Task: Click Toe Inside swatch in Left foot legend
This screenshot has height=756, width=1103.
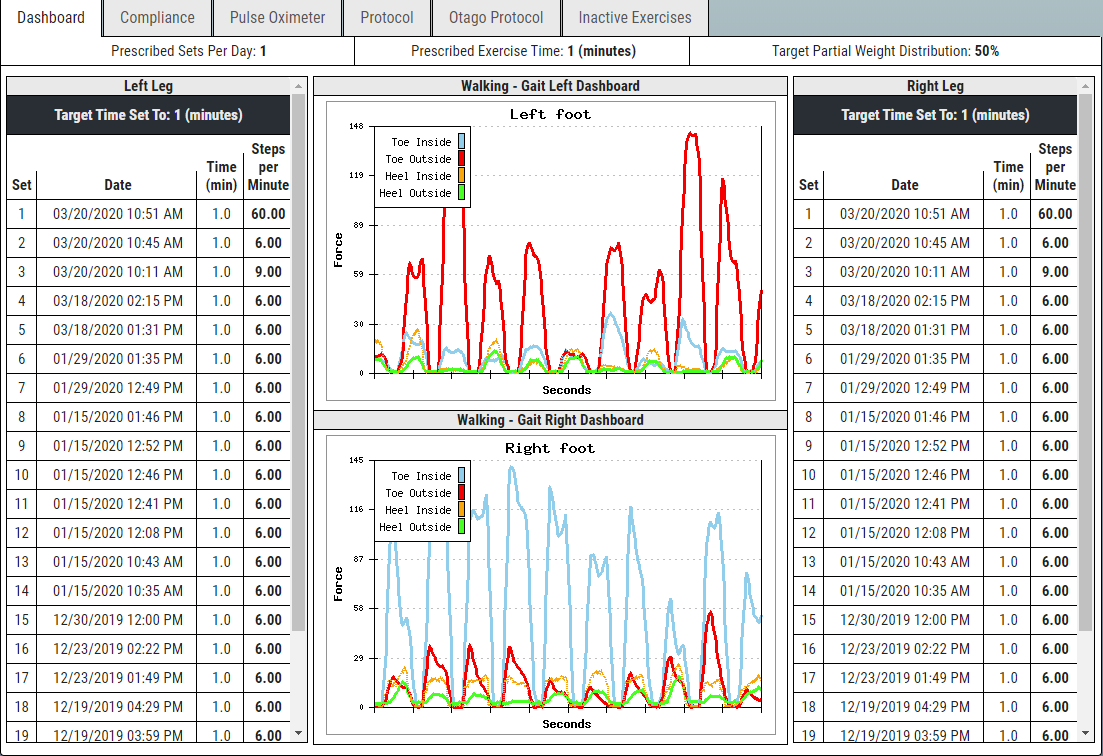Action: pos(461,141)
